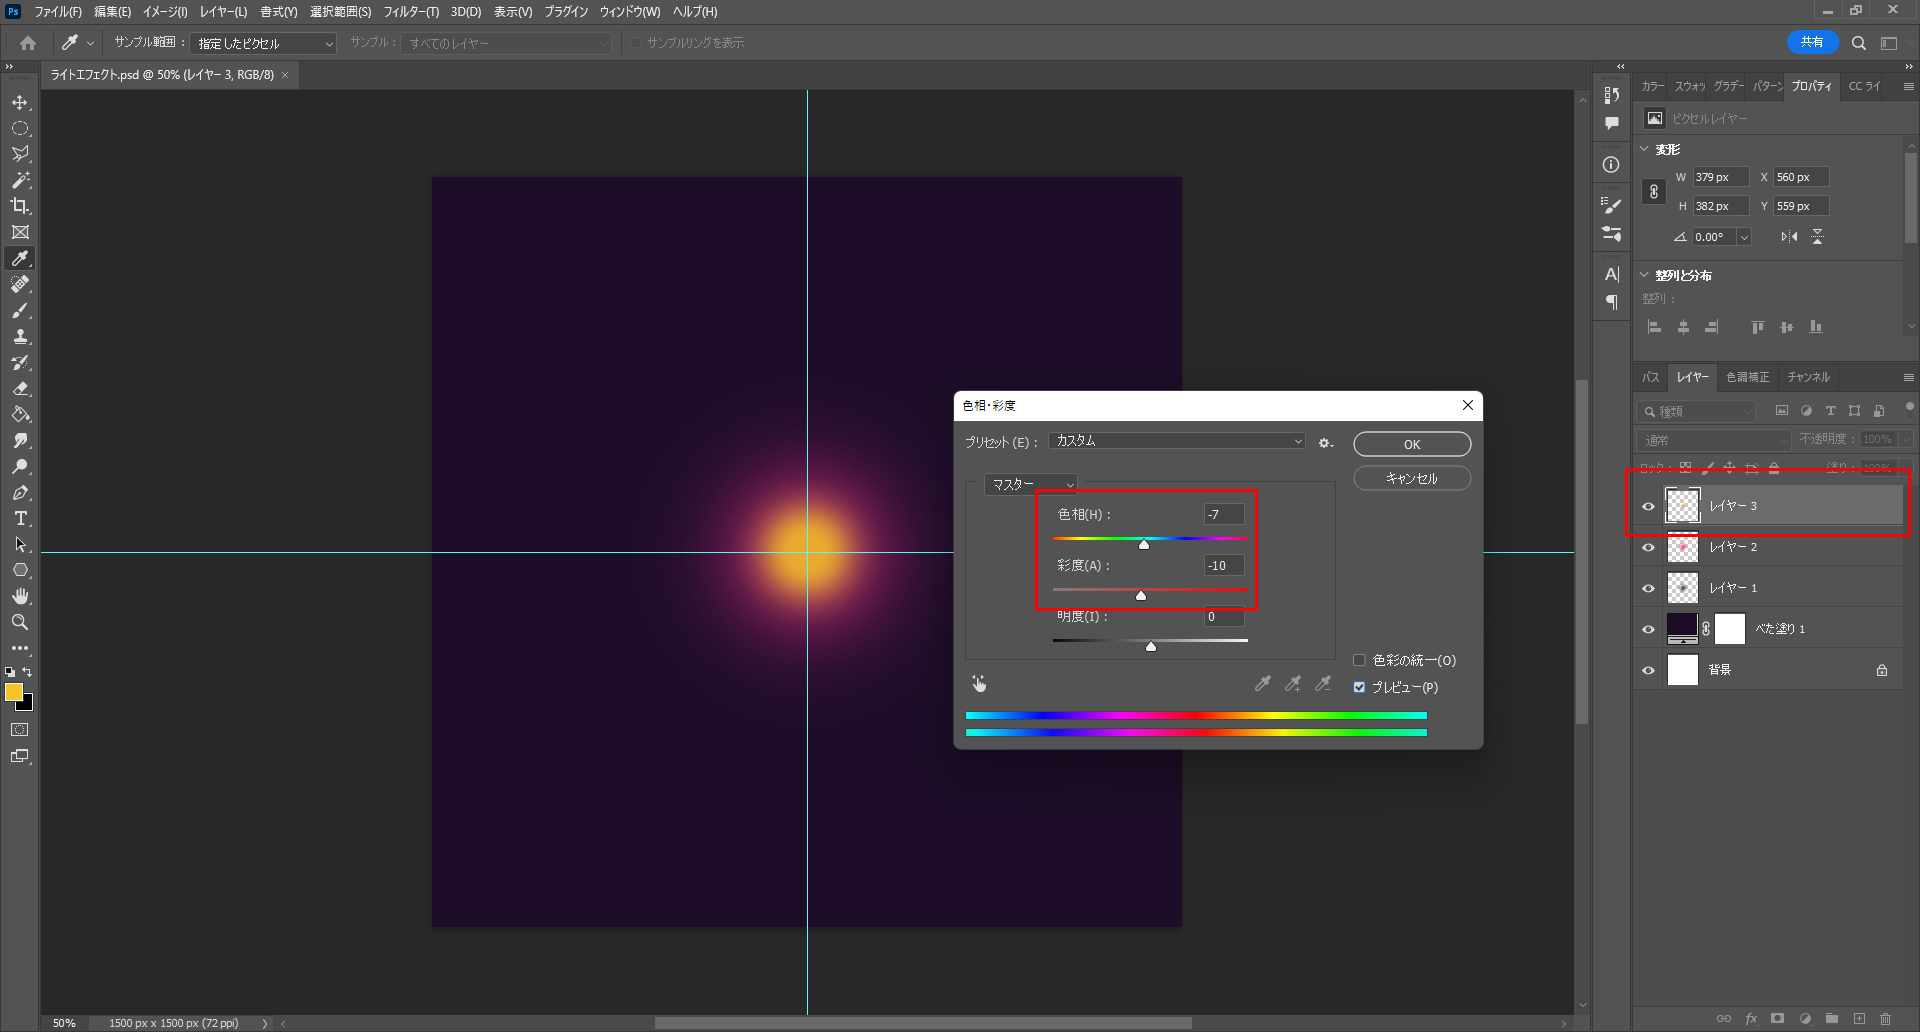Select the Magic Wand tool

(x=20, y=180)
